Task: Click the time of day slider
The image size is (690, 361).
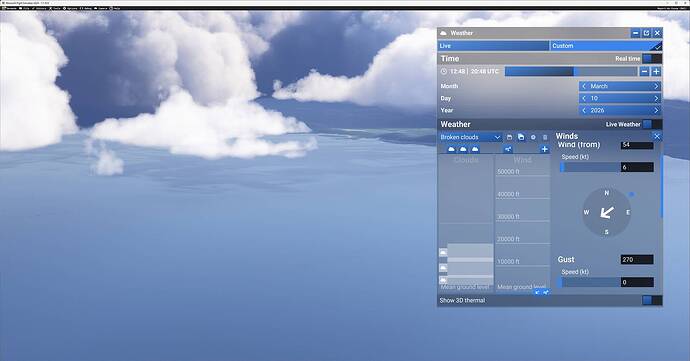Action: (571, 71)
